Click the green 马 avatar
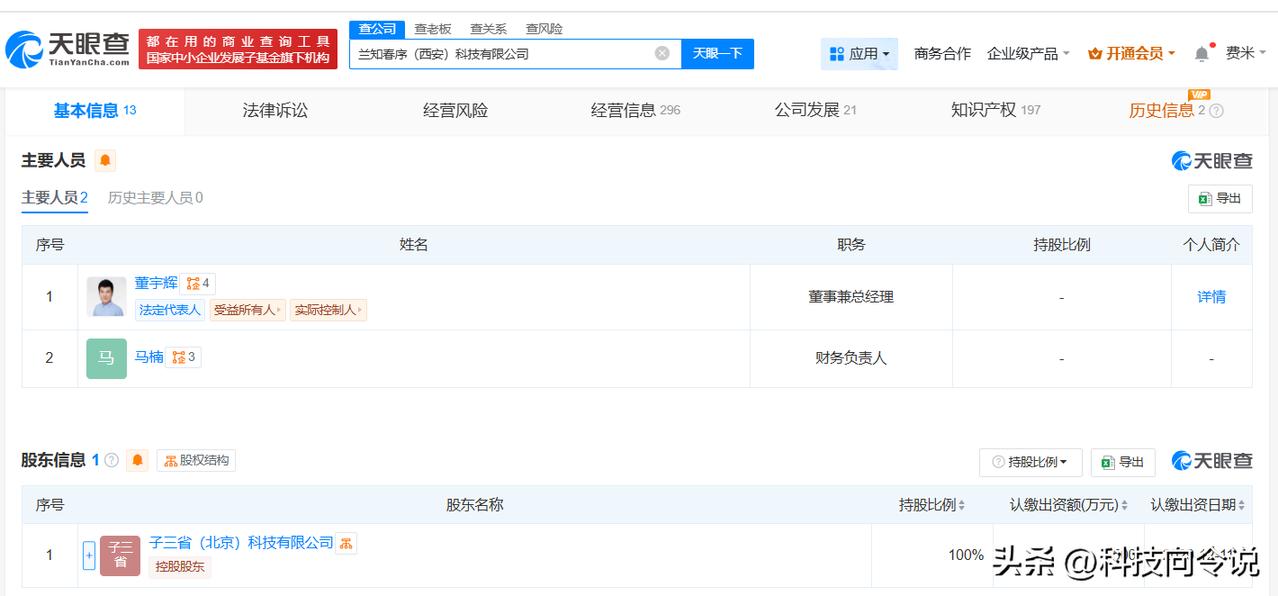This screenshot has width=1278, height=596. (106, 358)
